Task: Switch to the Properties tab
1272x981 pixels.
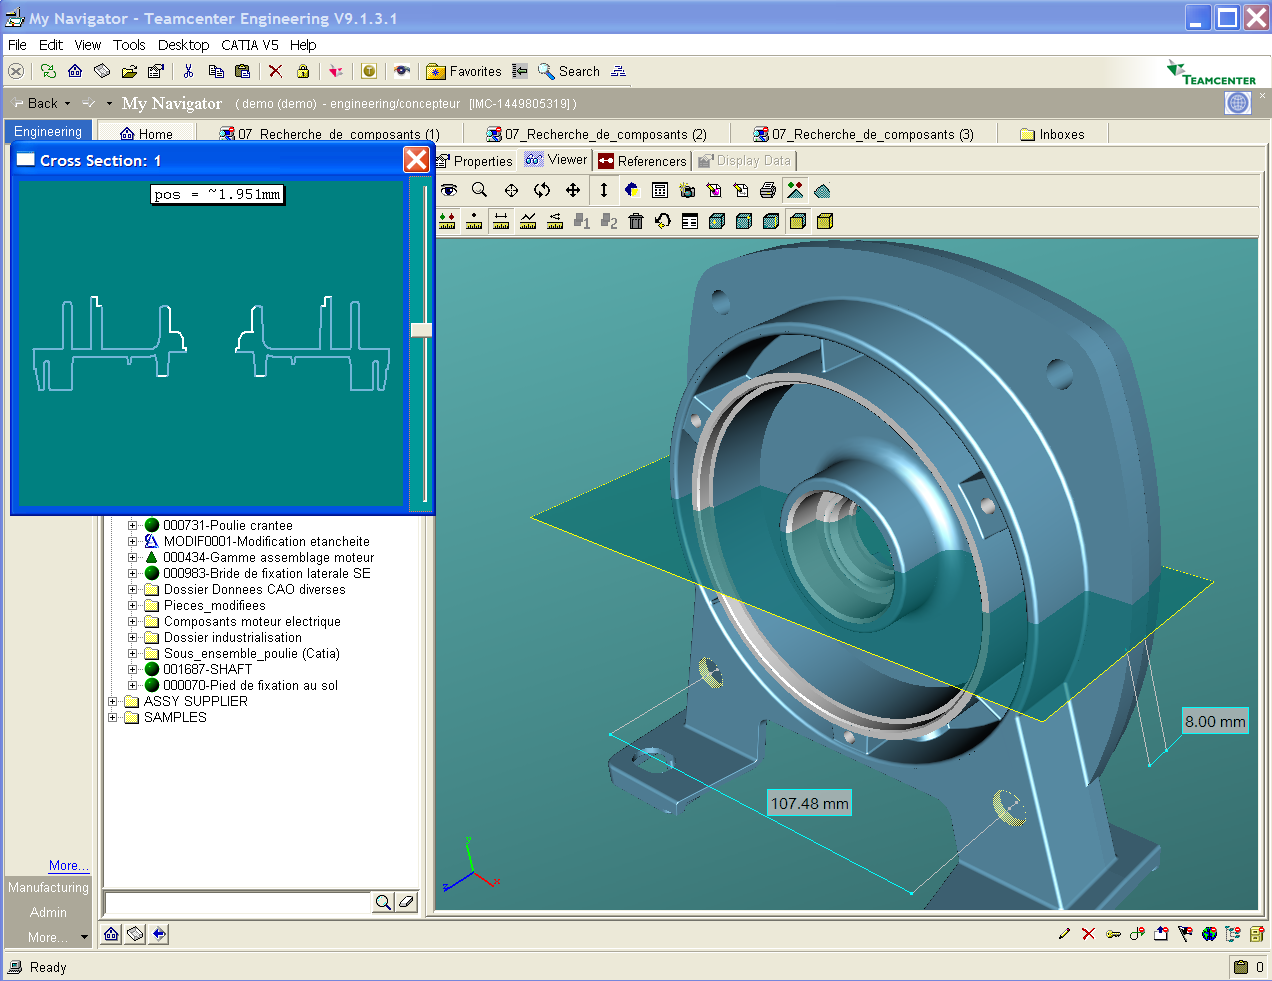Action: [x=474, y=160]
